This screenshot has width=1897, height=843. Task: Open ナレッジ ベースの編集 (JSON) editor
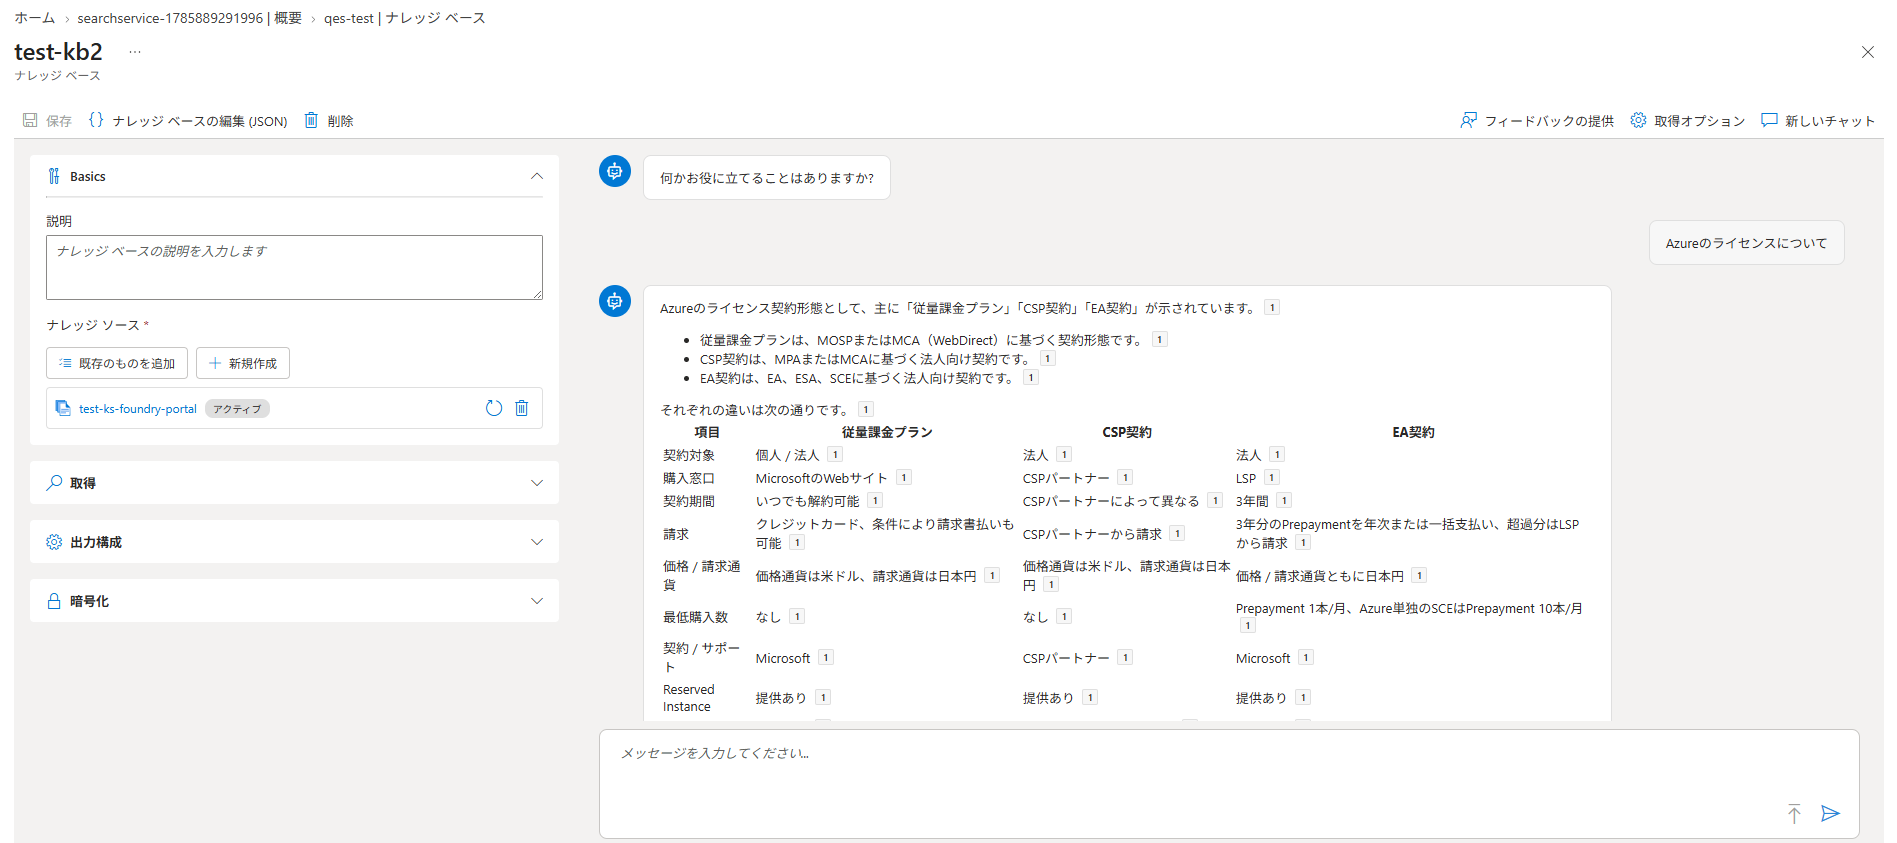coord(188,121)
